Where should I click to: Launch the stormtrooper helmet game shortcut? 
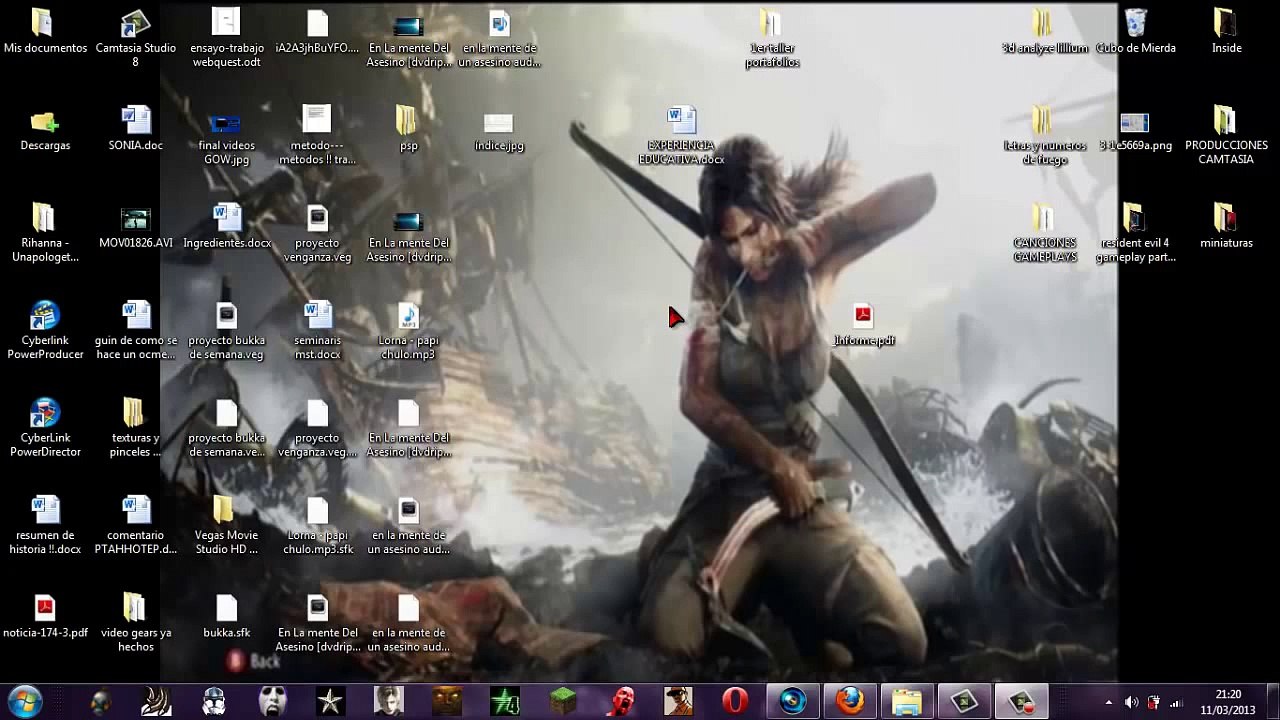point(214,702)
